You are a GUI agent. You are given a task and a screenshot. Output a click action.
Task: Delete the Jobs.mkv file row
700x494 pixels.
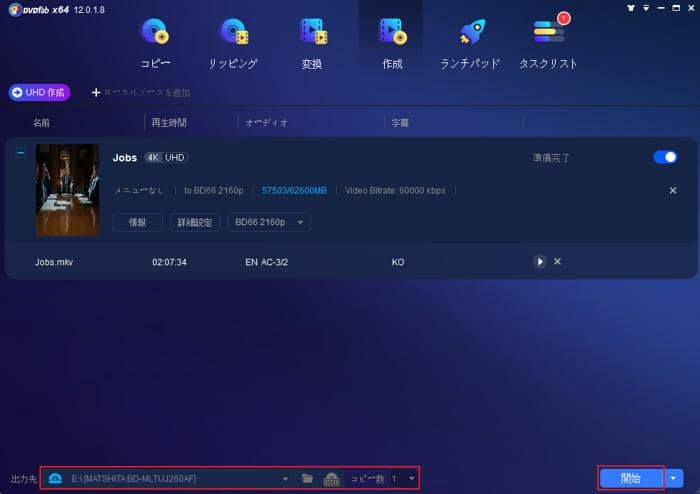click(557, 262)
